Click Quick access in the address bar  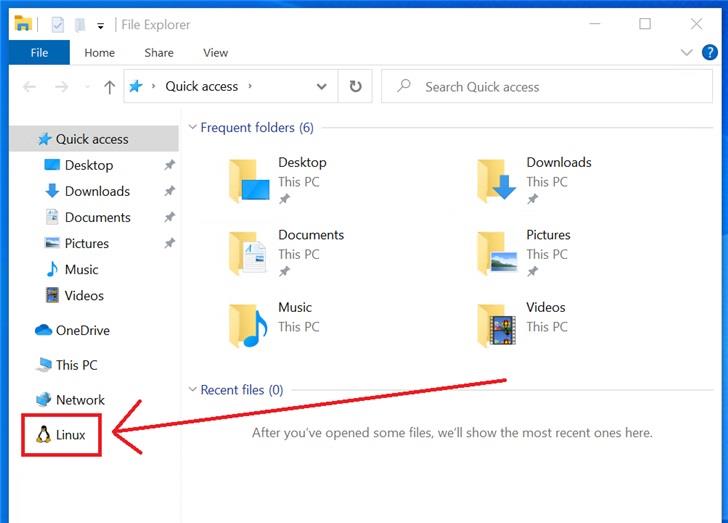click(x=202, y=86)
